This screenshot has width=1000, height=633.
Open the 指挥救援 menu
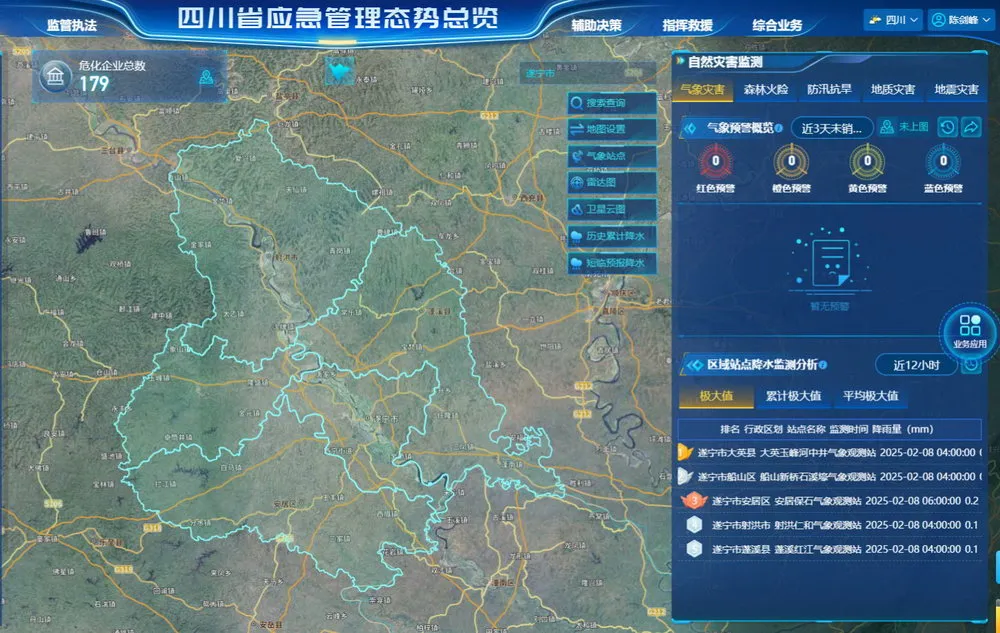point(688,25)
